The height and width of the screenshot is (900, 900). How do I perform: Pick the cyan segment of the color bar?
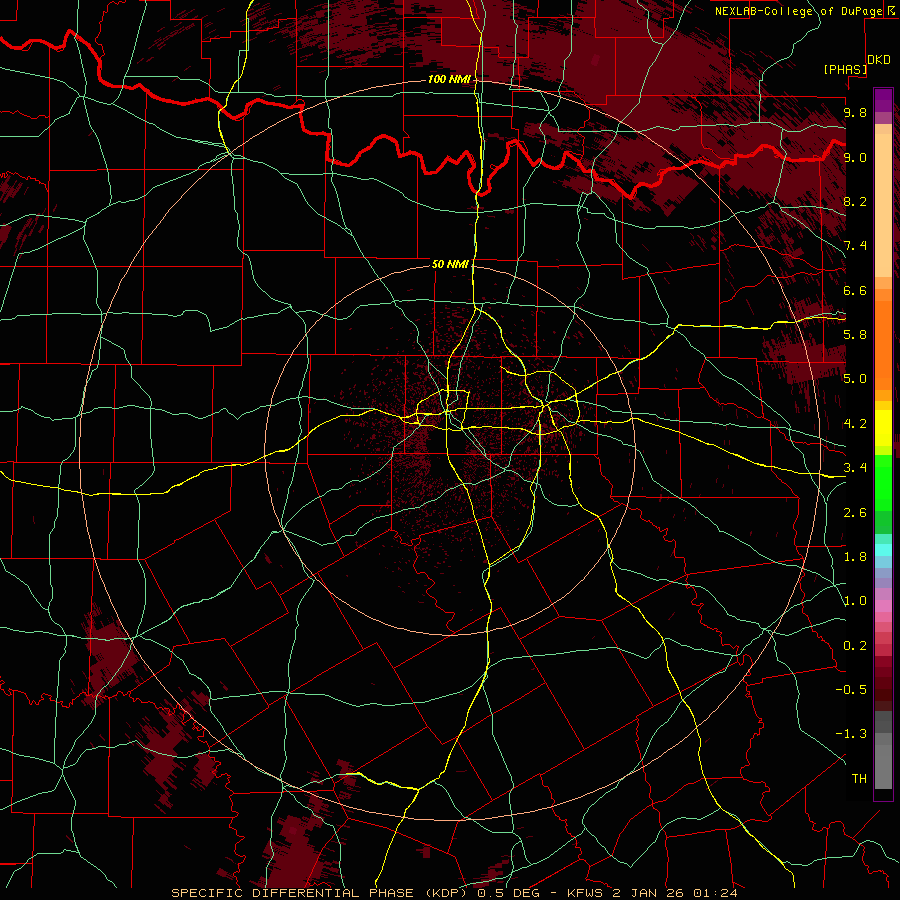(x=883, y=550)
